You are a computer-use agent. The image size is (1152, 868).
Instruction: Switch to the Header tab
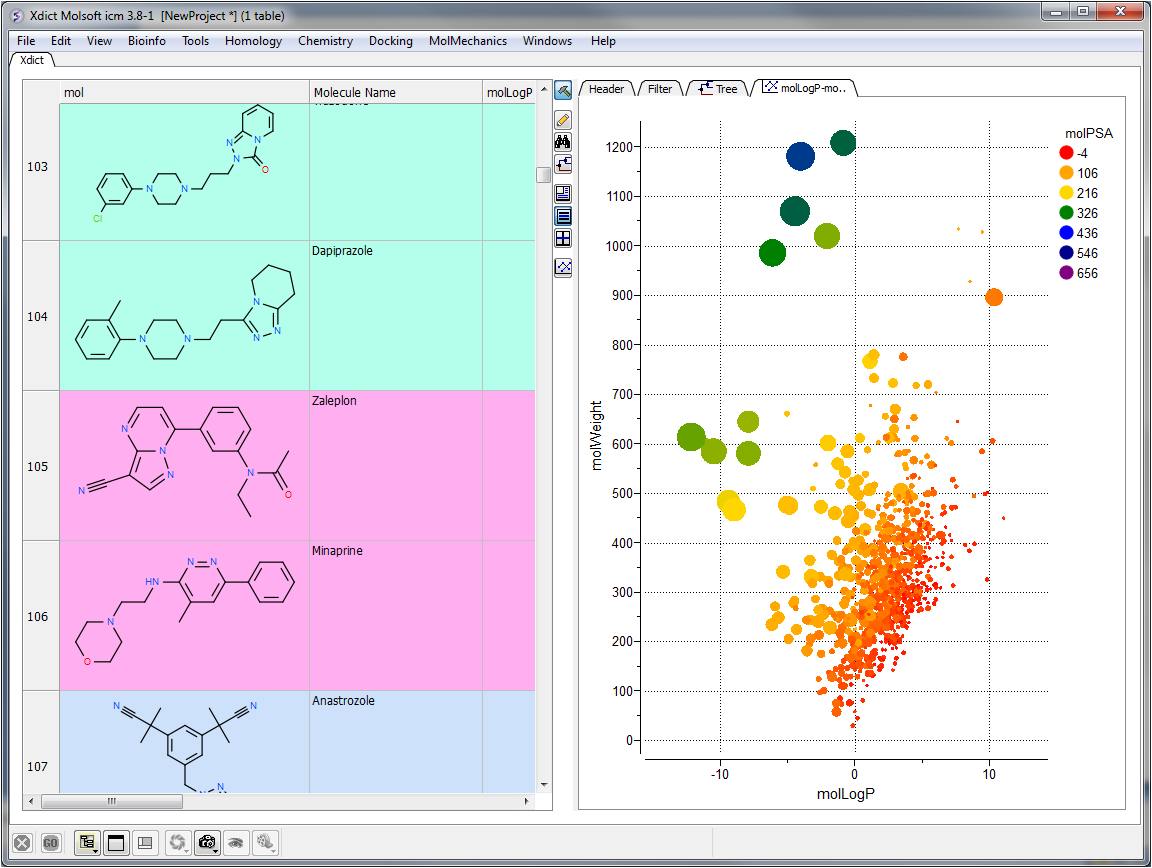606,89
